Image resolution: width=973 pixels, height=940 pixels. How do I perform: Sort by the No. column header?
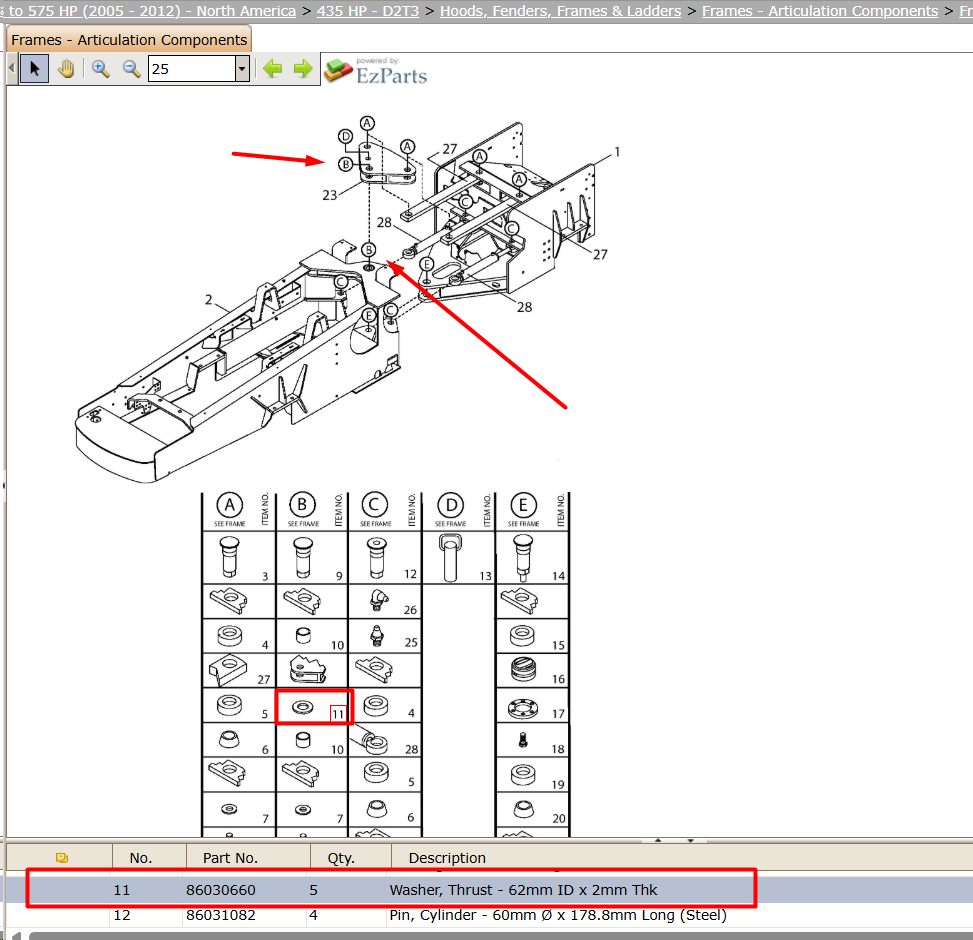tap(141, 857)
